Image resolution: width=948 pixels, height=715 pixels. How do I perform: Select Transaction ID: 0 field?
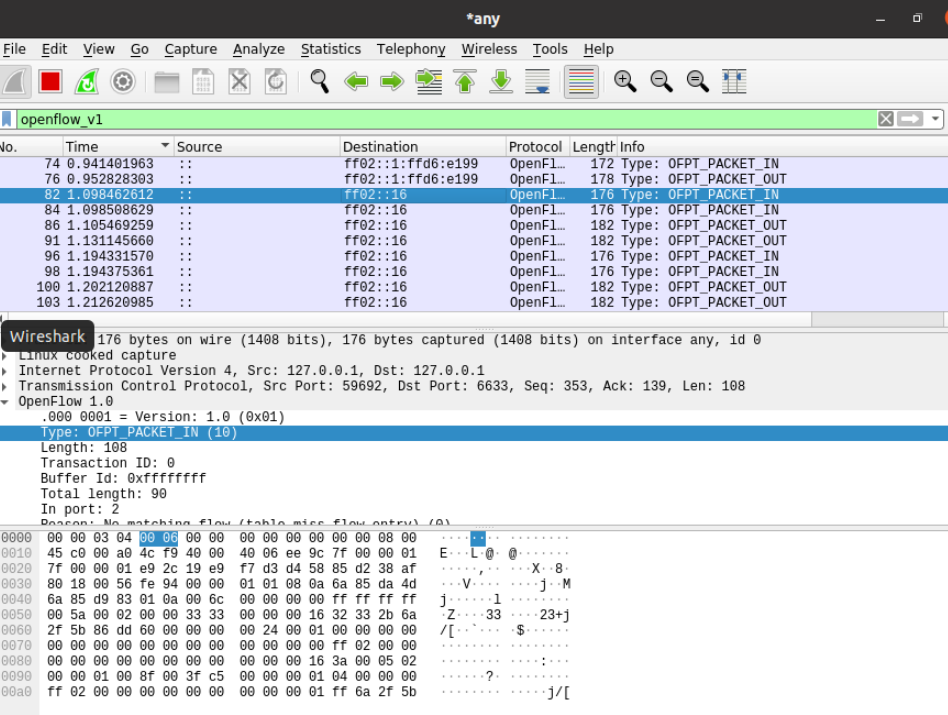tap(474, 463)
